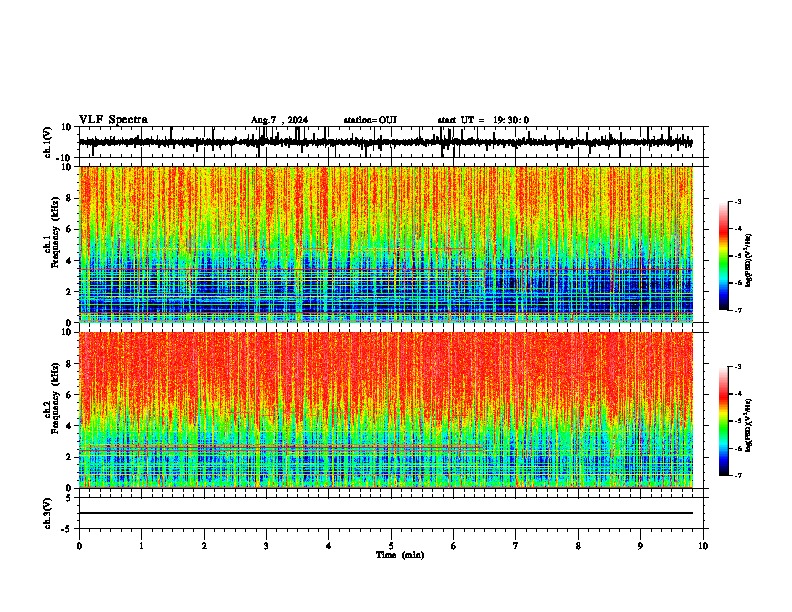Click the 'VLF Spectra' title text

click(x=113, y=120)
